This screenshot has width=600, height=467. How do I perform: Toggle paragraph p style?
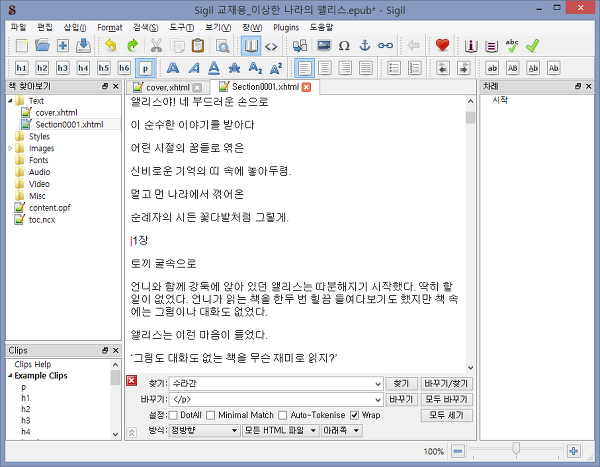tap(145, 69)
